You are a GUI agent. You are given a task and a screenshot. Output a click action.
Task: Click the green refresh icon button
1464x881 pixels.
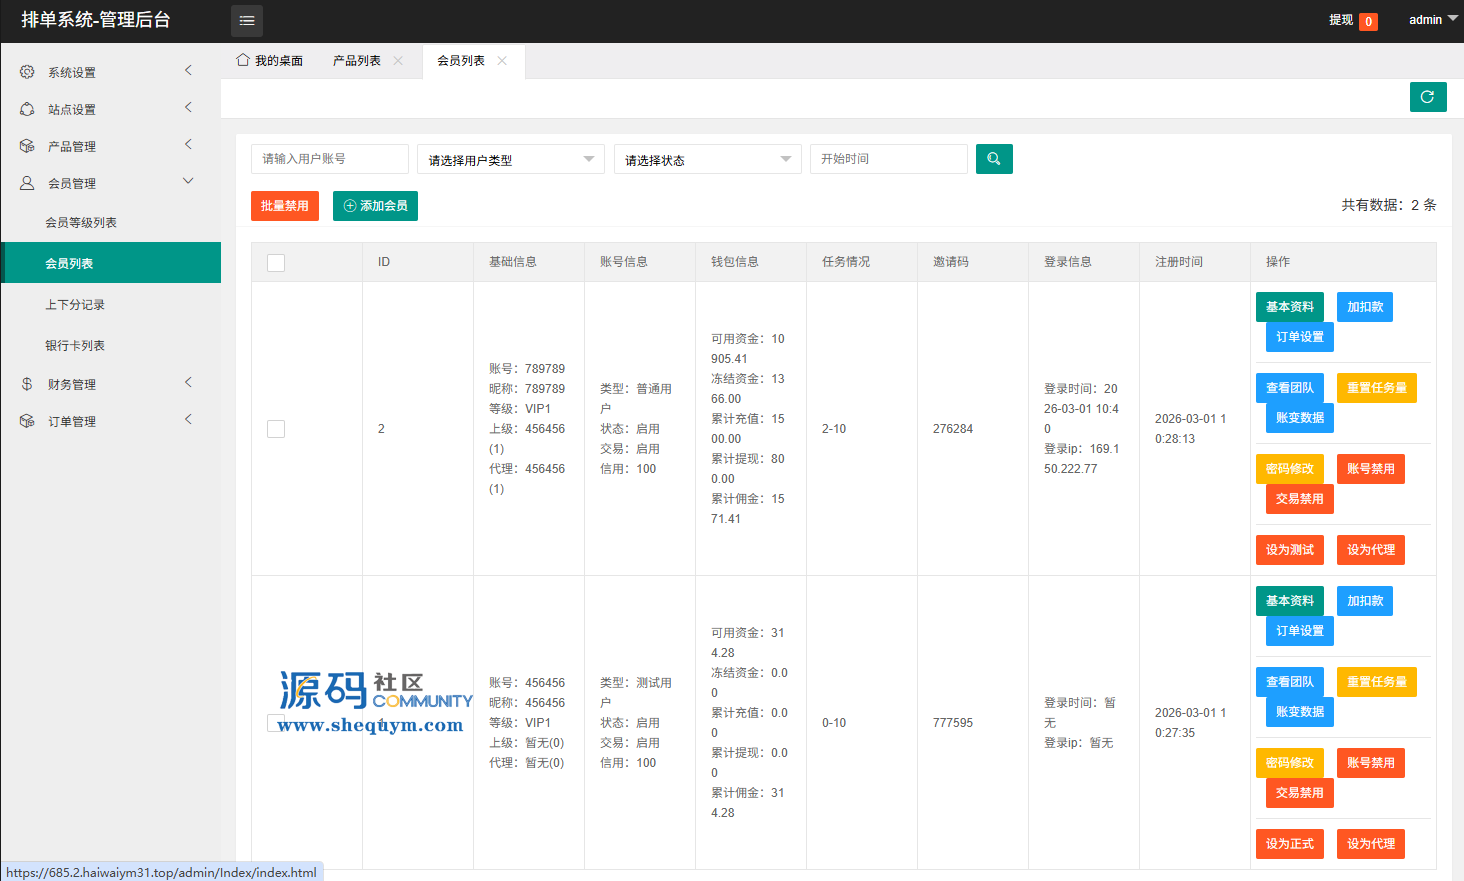coord(1427,97)
